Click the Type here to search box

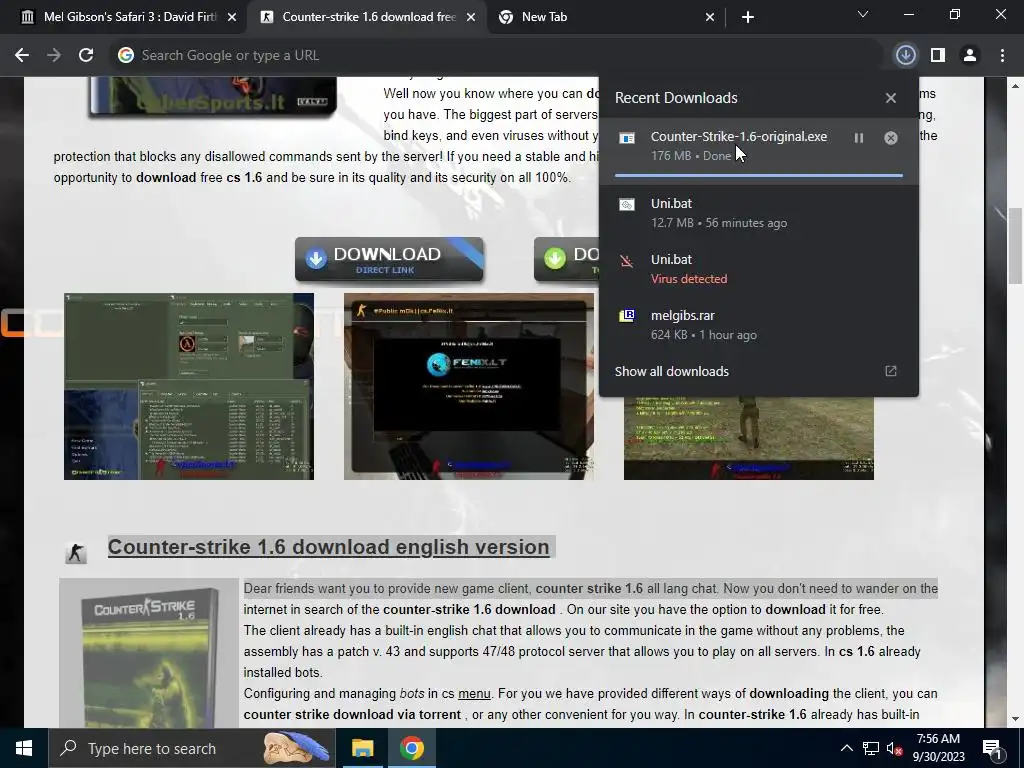coord(192,748)
